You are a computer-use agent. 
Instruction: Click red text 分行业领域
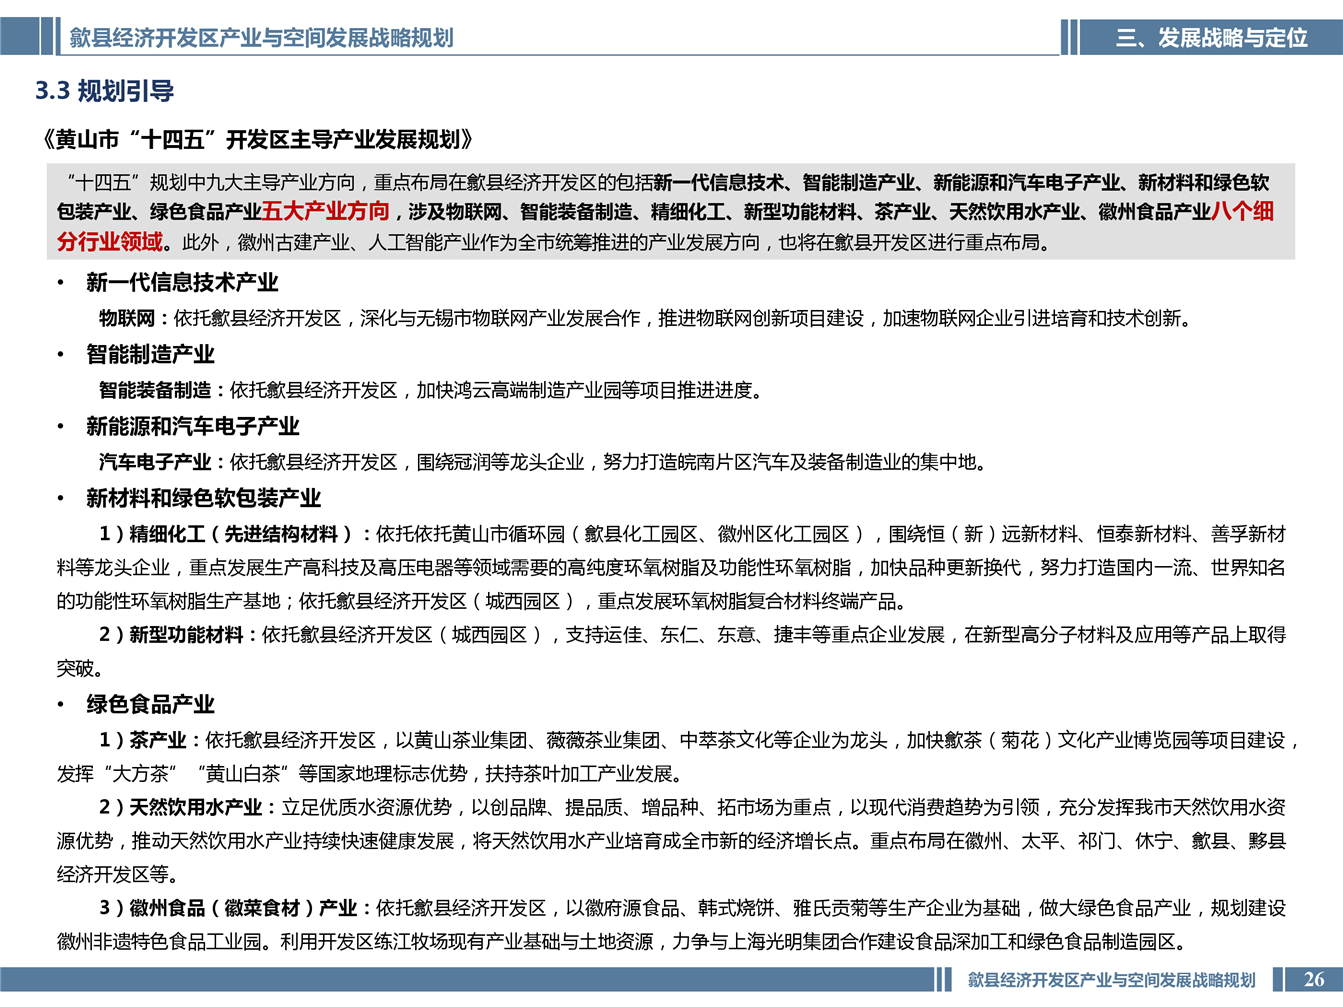[x=110, y=242]
